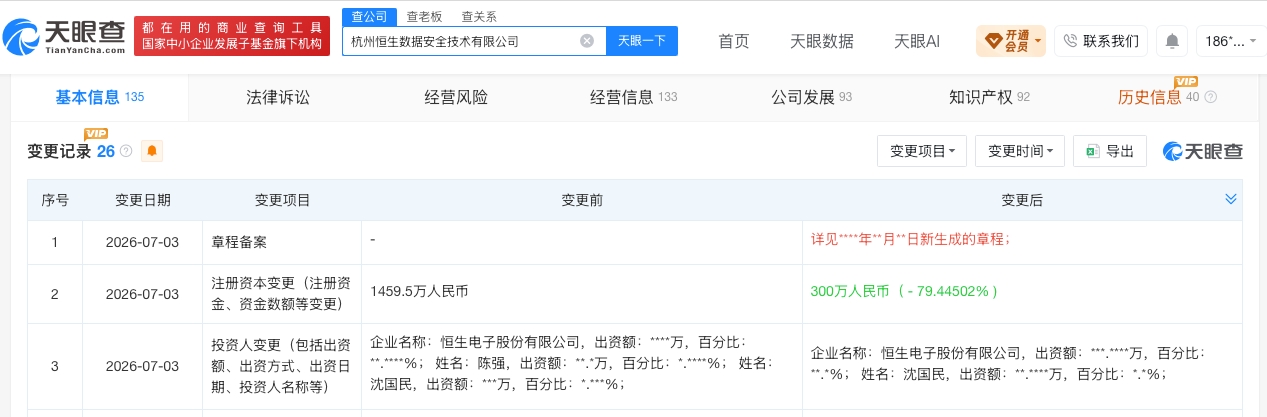This screenshot has width=1267, height=417.
Task: Open the 经营风险 tab
Action: point(456,97)
